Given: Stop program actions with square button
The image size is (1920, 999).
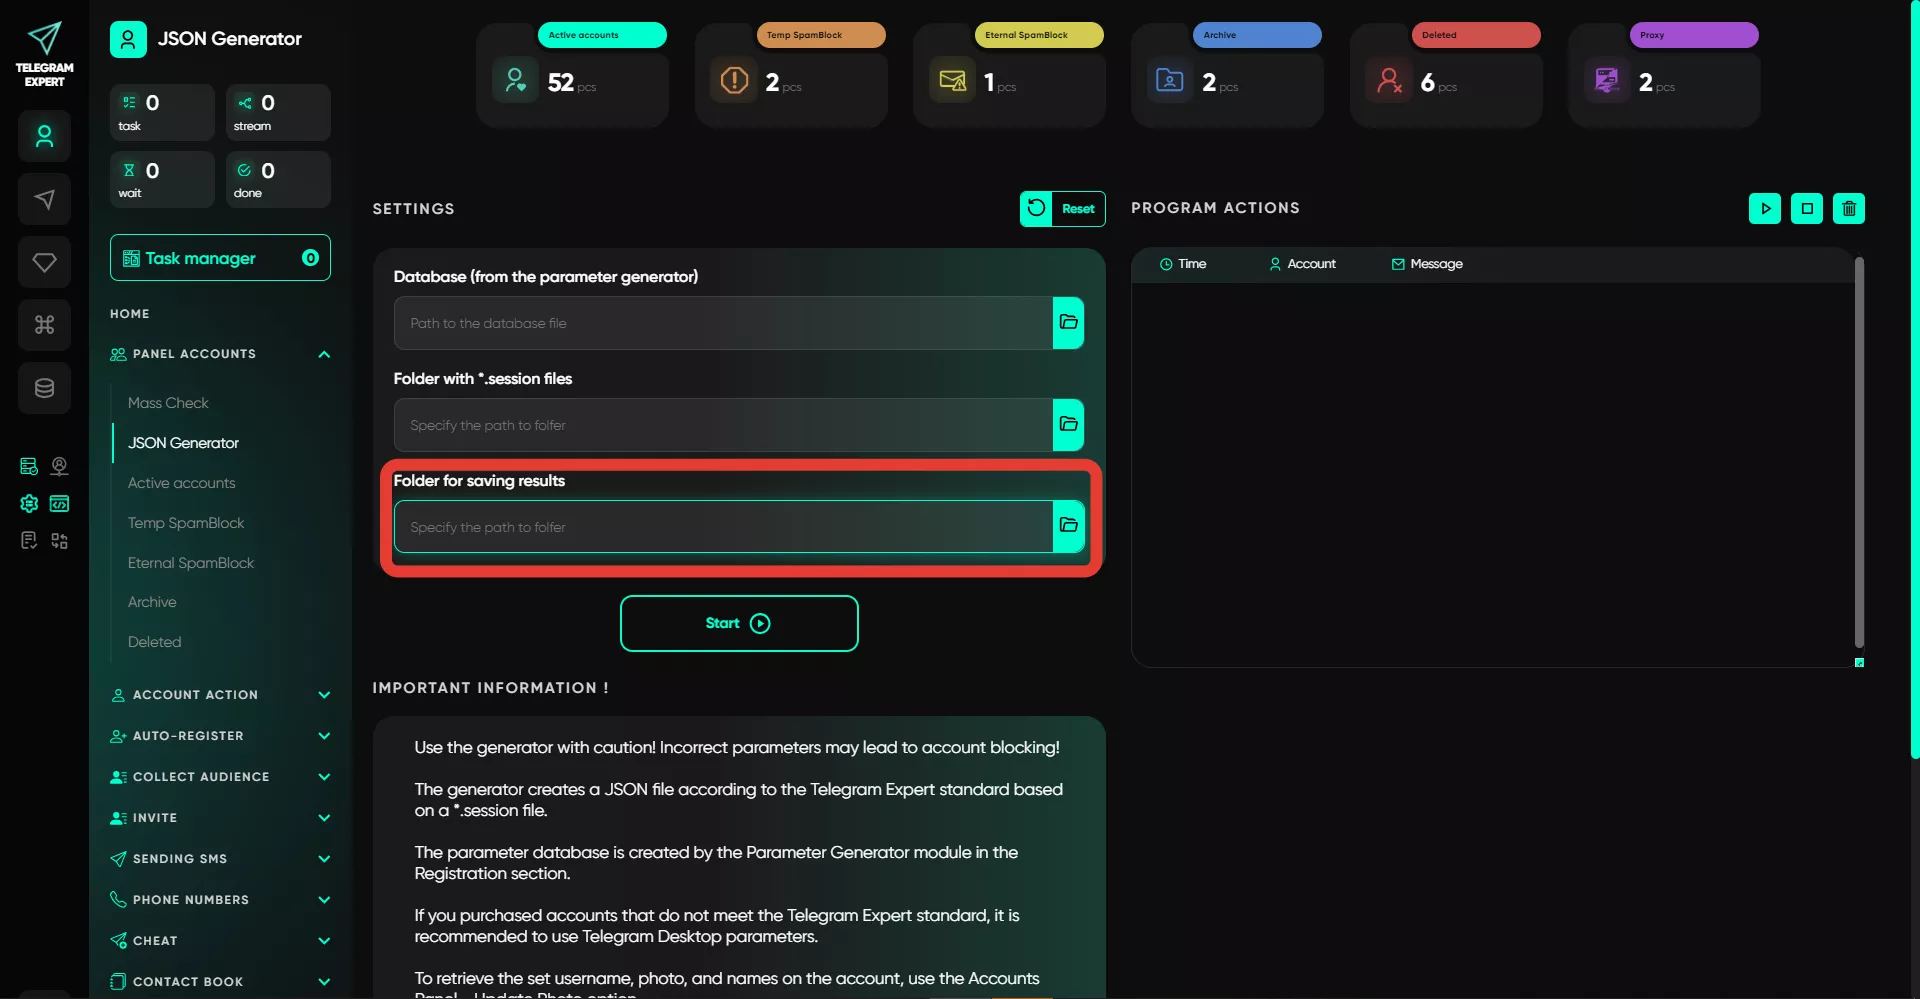Looking at the screenshot, I should (1807, 209).
